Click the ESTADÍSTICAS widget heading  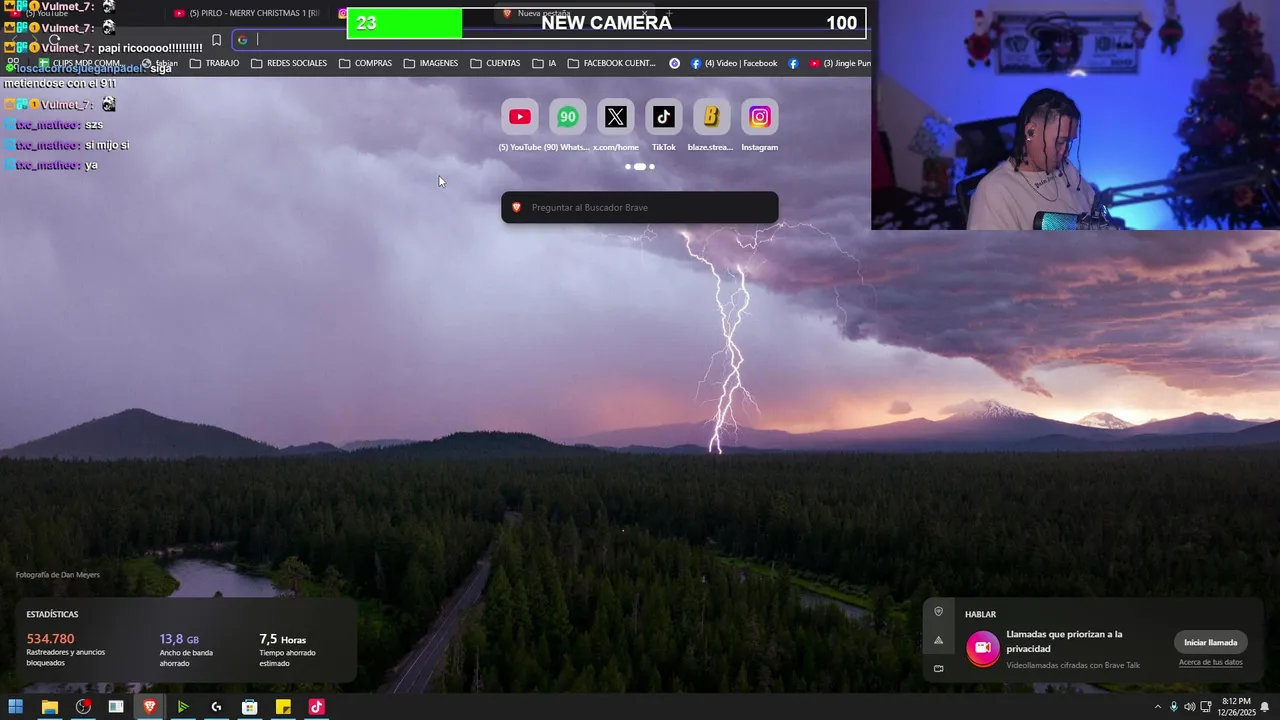point(52,614)
